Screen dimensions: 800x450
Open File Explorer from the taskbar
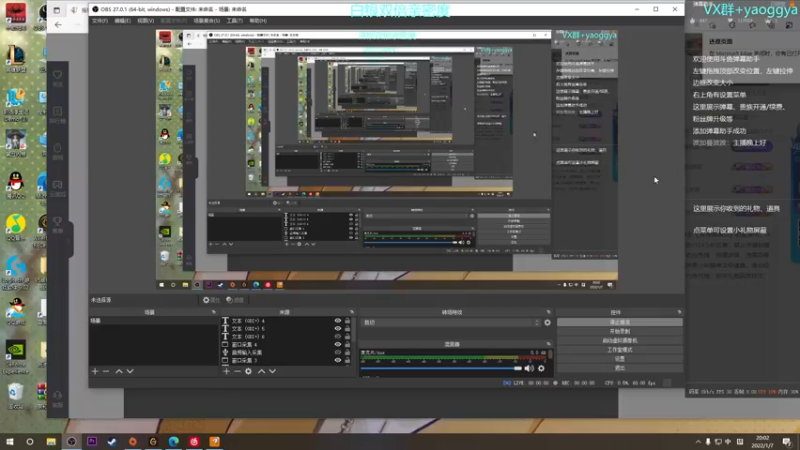click(x=51, y=441)
